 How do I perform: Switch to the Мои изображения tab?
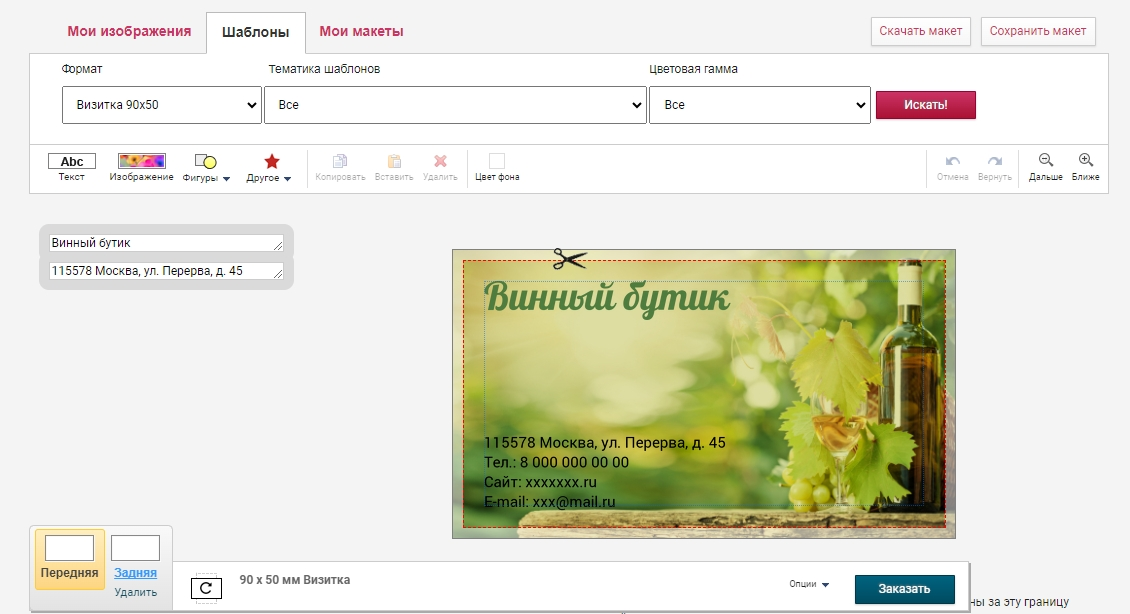point(129,32)
